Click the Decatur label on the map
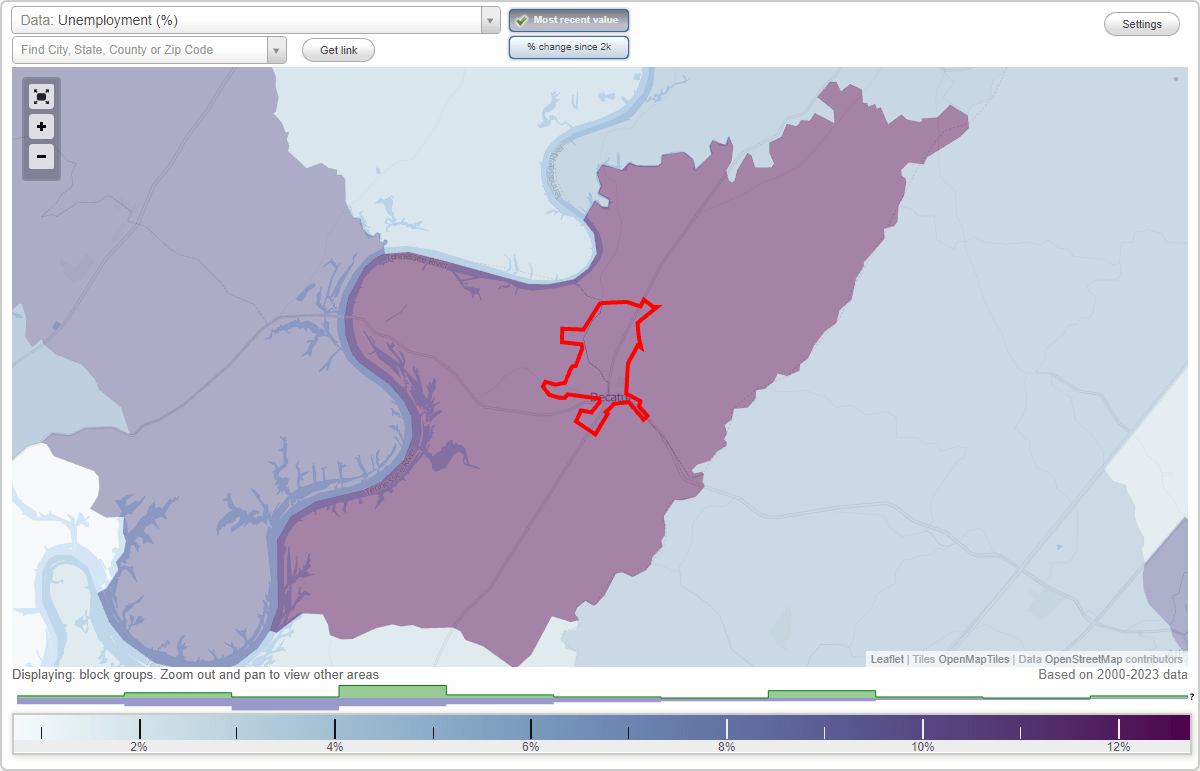Image resolution: width=1200 pixels, height=771 pixels. (611, 397)
